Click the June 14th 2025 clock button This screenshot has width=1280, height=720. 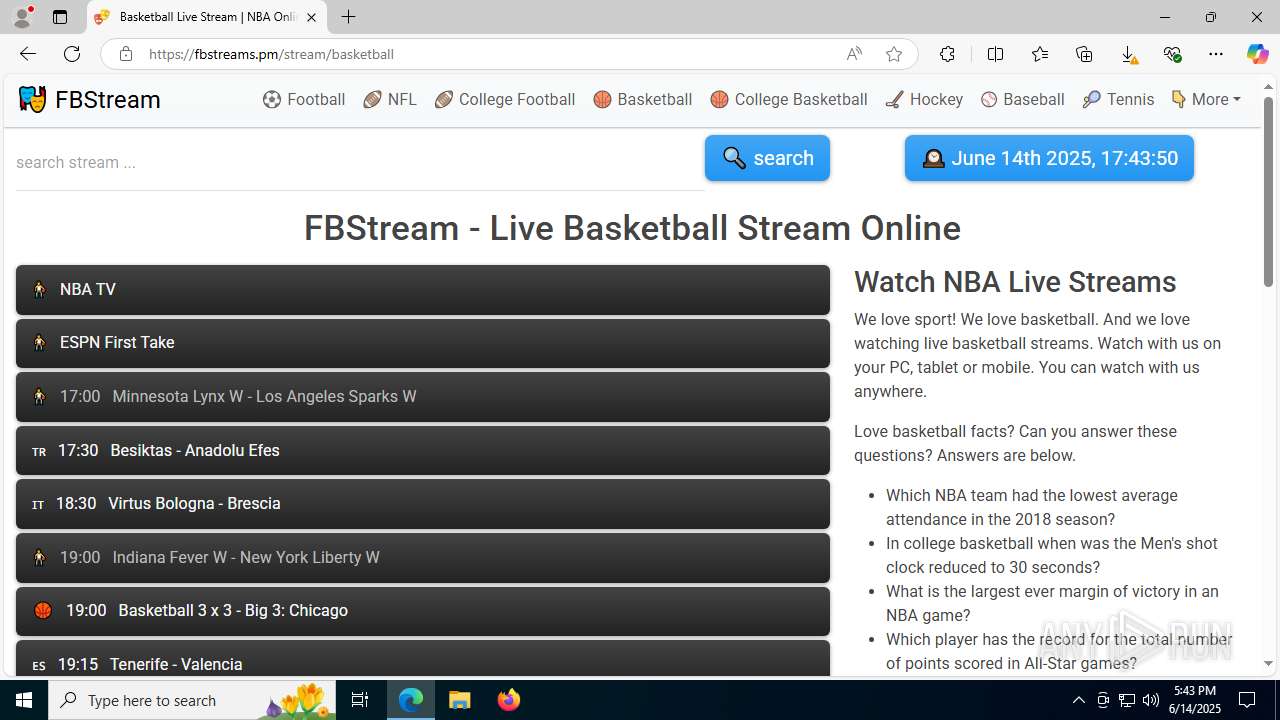pos(1049,158)
